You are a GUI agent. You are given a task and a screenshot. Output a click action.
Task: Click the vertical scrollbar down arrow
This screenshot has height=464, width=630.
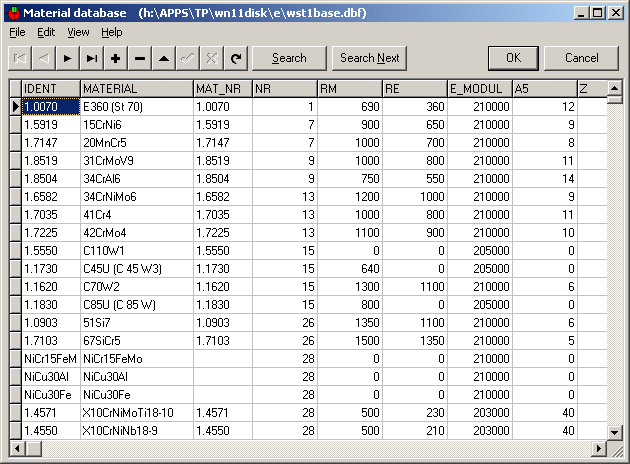[614, 431]
